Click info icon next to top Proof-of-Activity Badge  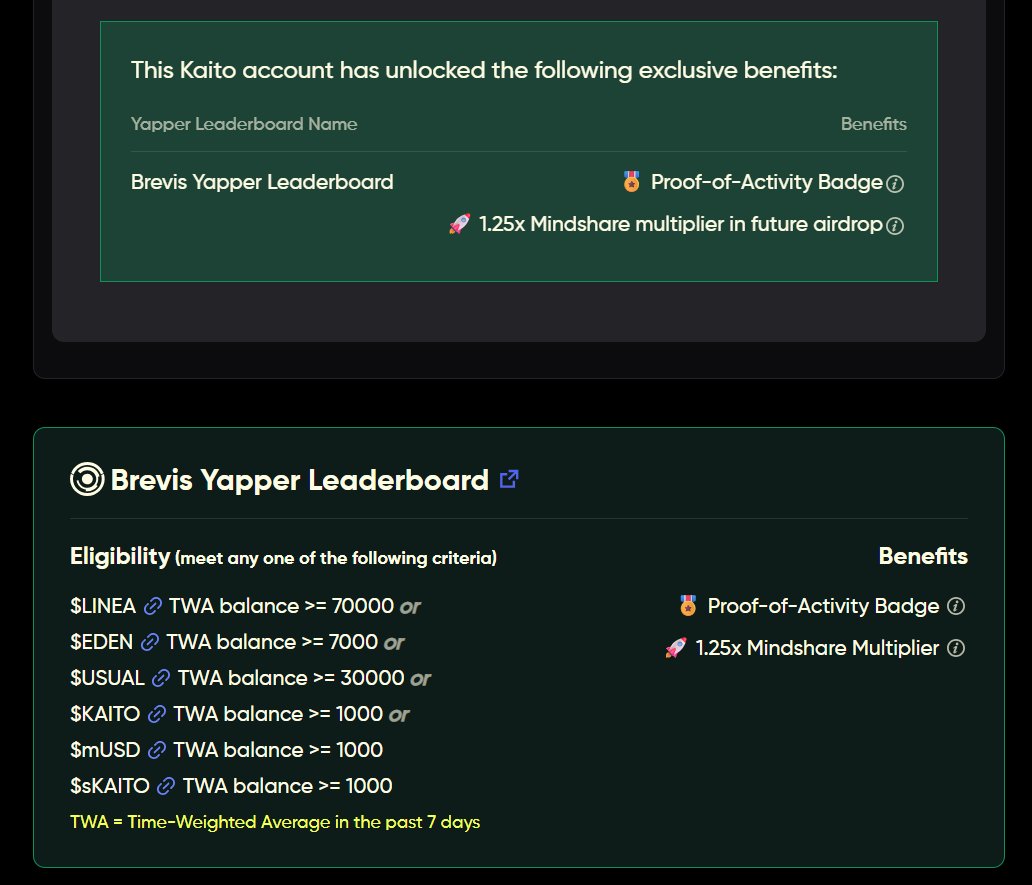pyautogui.click(x=896, y=184)
